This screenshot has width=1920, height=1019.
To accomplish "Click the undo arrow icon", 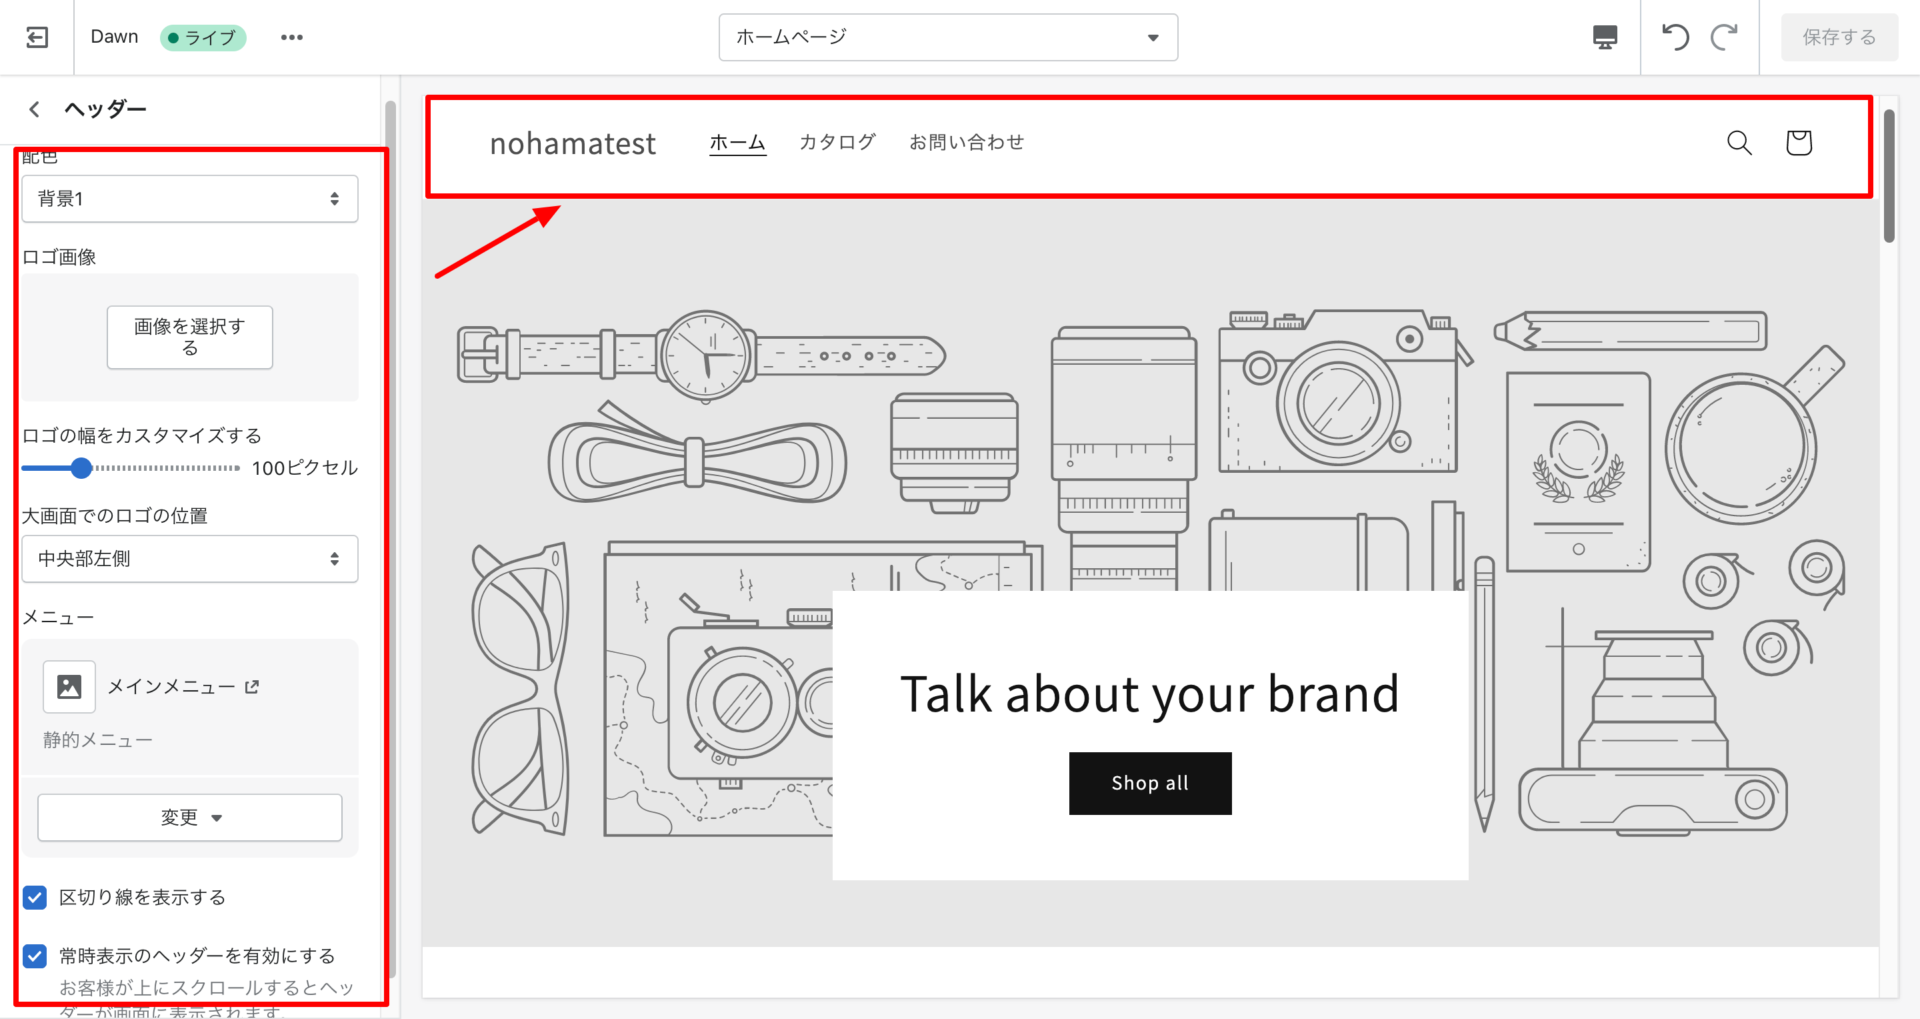I will click(x=1675, y=37).
